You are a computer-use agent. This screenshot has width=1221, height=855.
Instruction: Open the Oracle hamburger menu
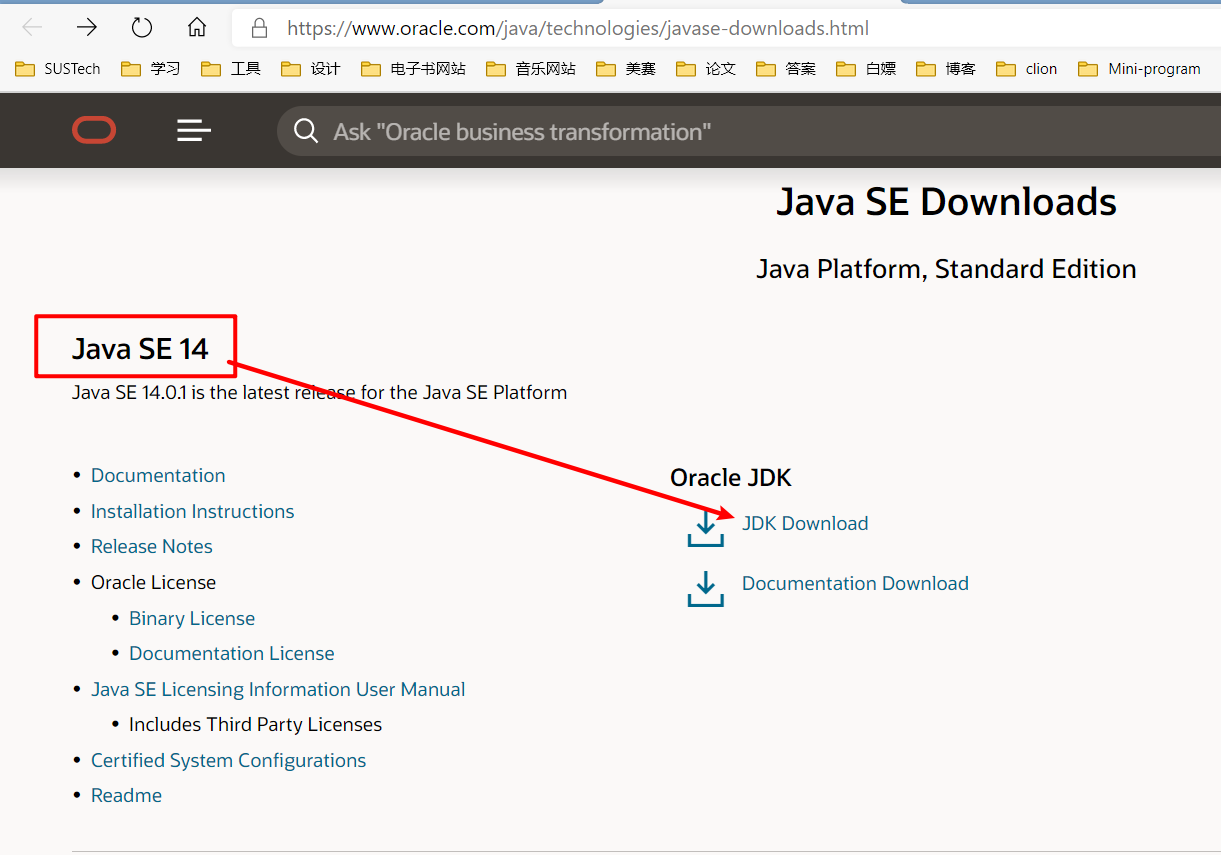click(194, 130)
